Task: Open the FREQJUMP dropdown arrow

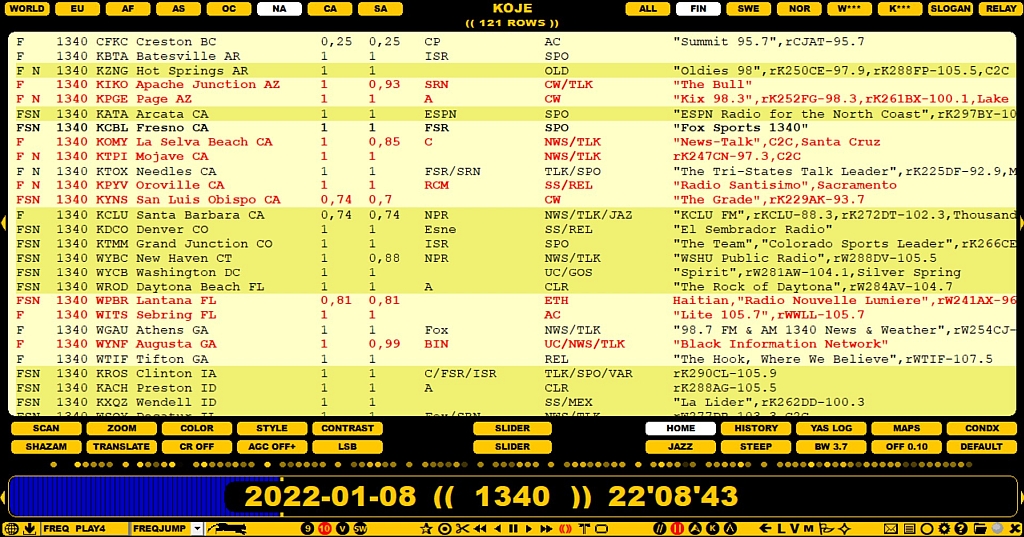Action: click(x=196, y=528)
